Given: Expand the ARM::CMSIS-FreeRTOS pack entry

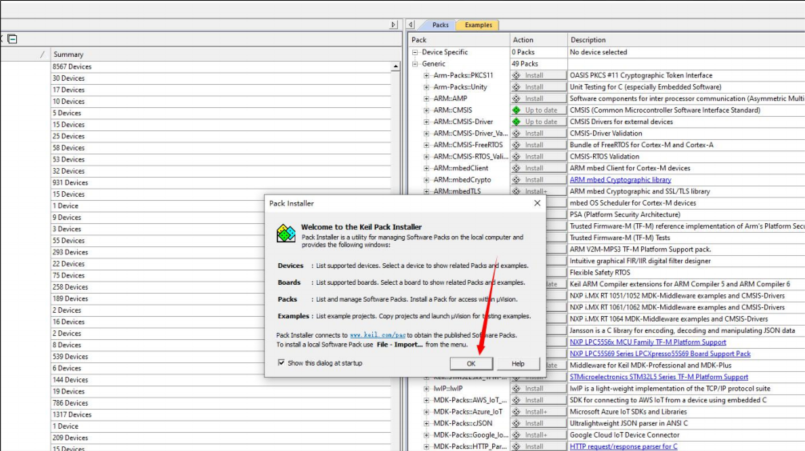Looking at the screenshot, I should tap(426, 145).
